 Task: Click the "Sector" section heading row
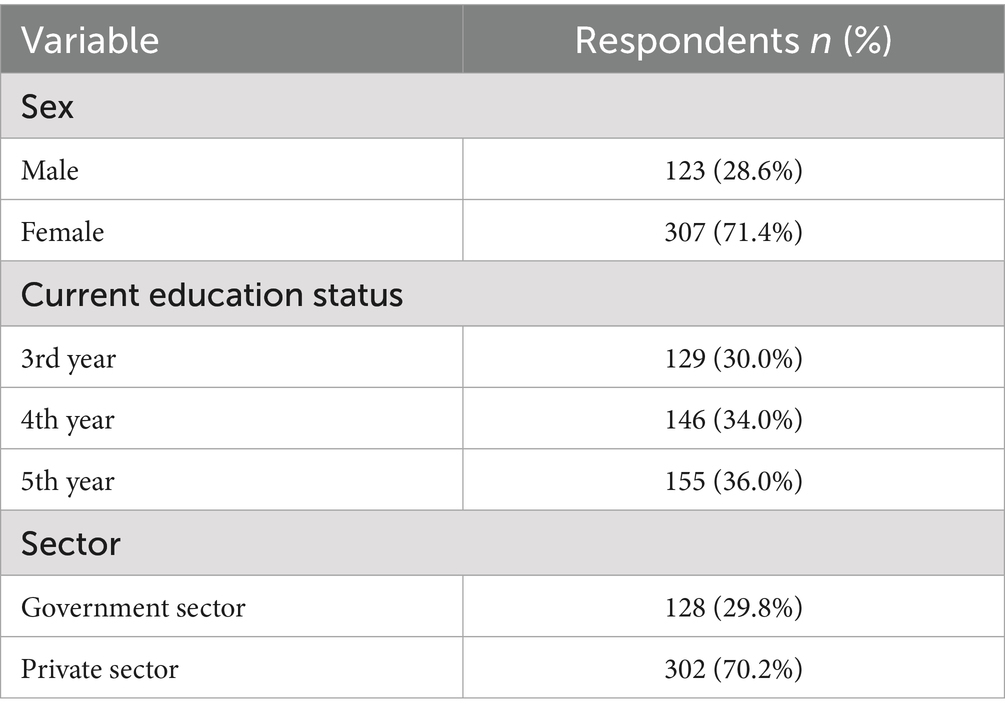[71, 544]
